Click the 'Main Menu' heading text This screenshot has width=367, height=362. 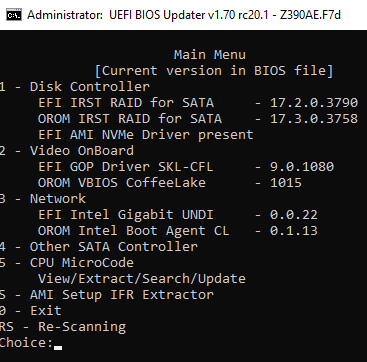point(210,55)
